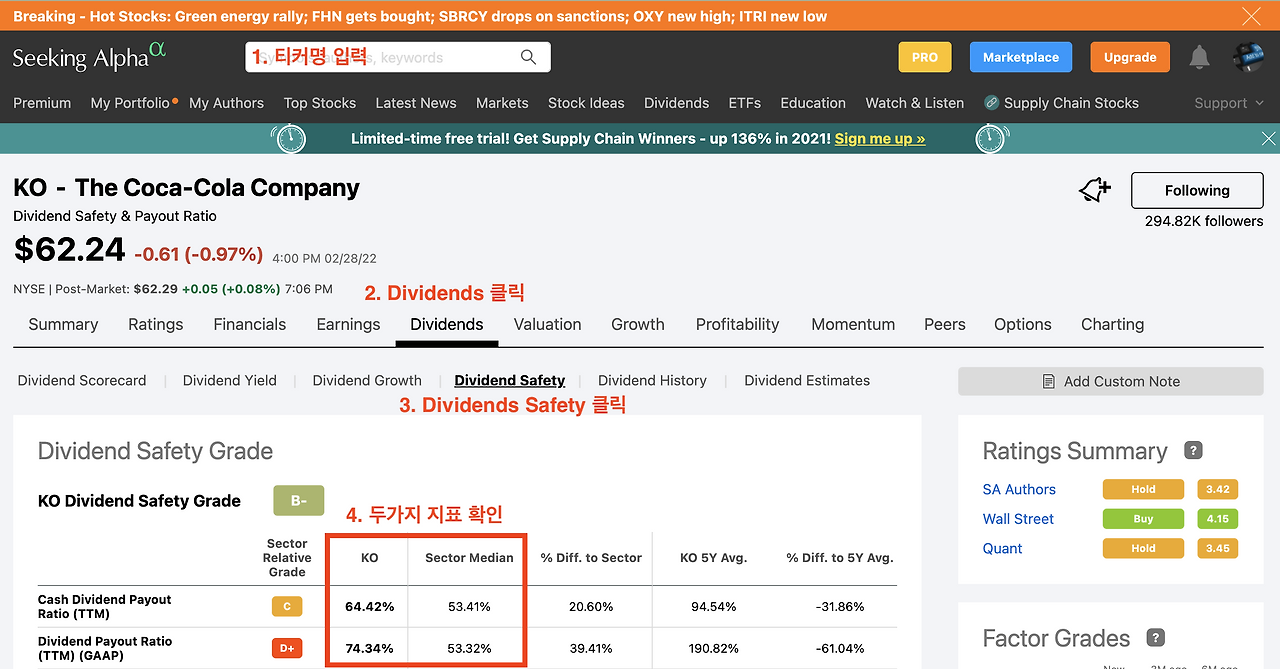Click the add alert bell icon
The height and width of the screenshot is (669, 1280).
point(1095,190)
